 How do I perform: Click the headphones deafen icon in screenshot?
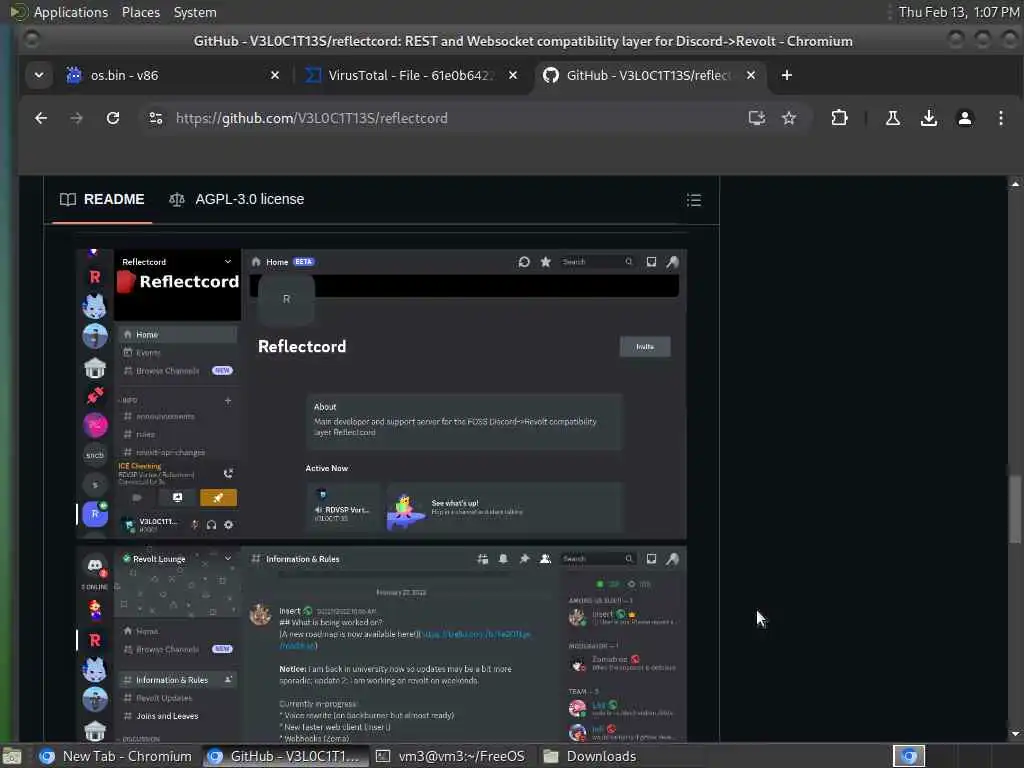(x=212, y=524)
